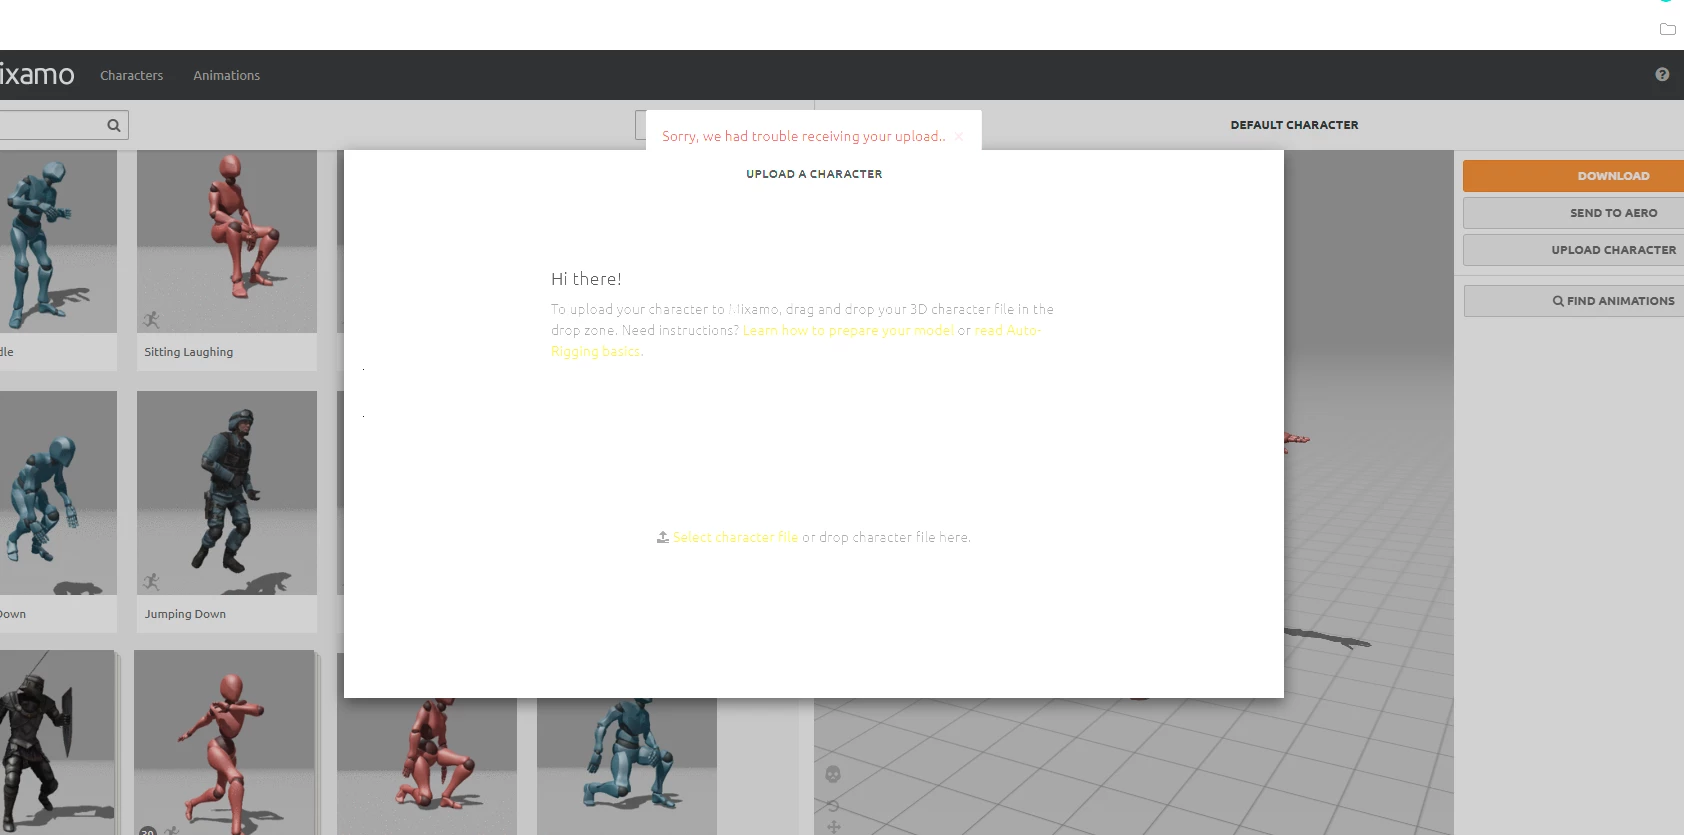Click the Upload Character button
This screenshot has width=1684, height=835.
click(1573, 250)
